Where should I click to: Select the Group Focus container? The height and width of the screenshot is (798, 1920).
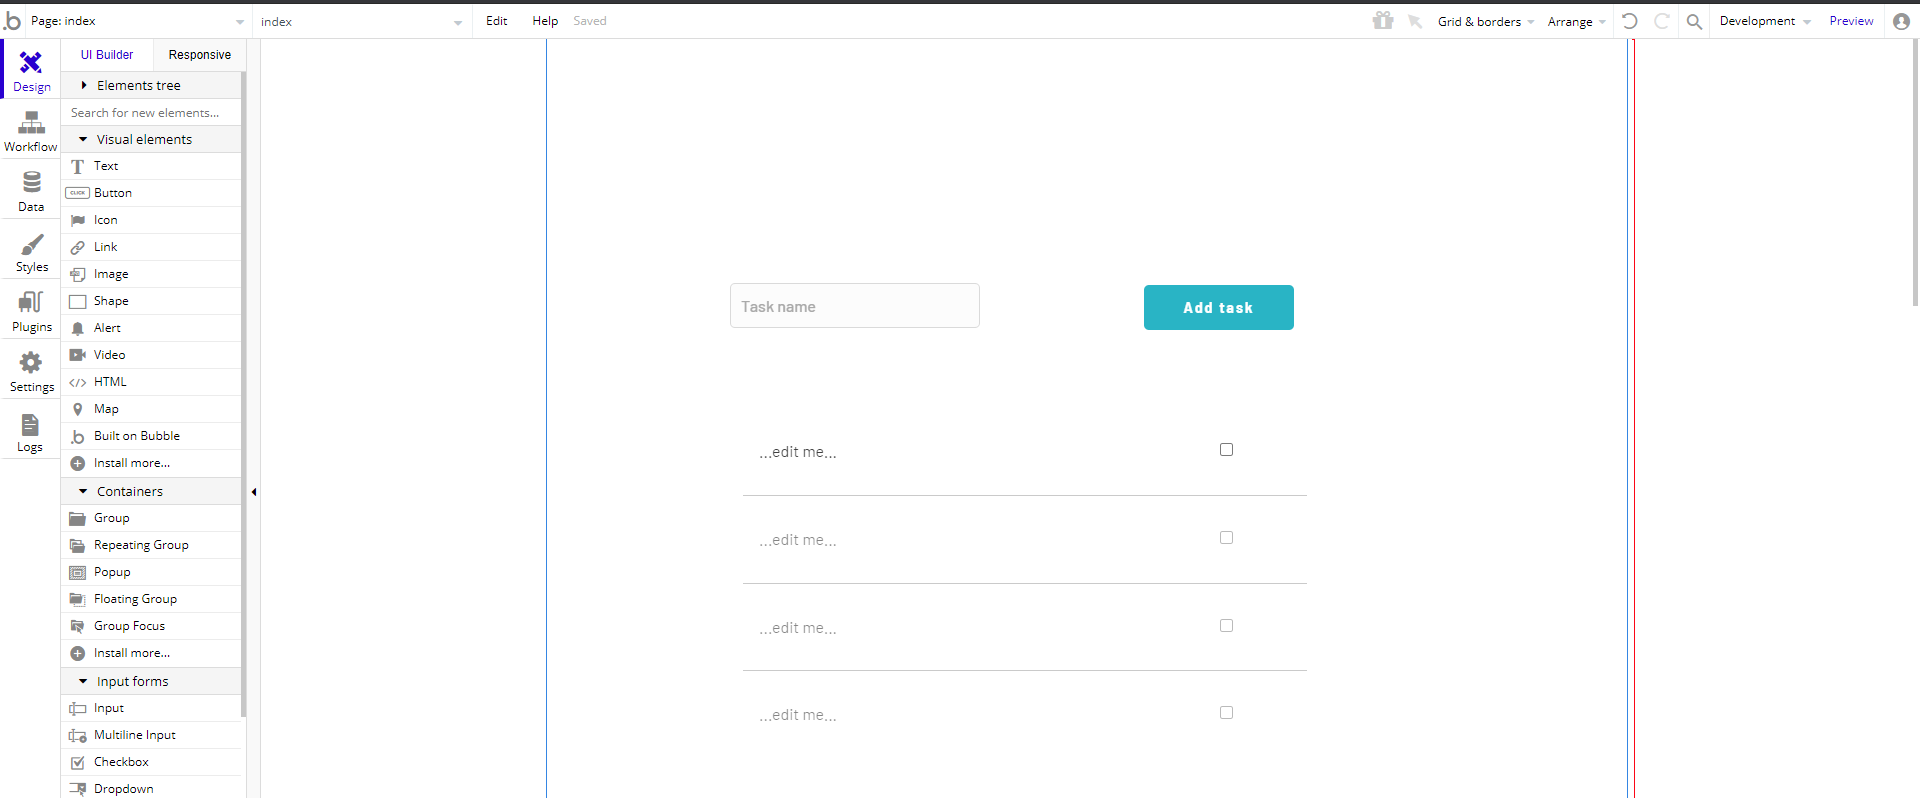[x=151, y=626]
